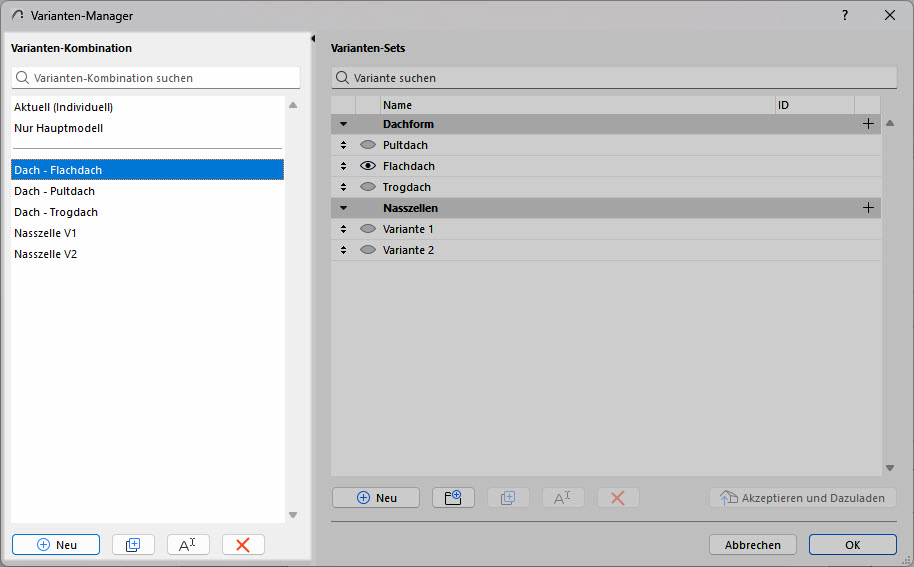The width and height of the screenshot is (914, 567).
Task: Click reorder handle of Variante 1 row
Action: 343,229
